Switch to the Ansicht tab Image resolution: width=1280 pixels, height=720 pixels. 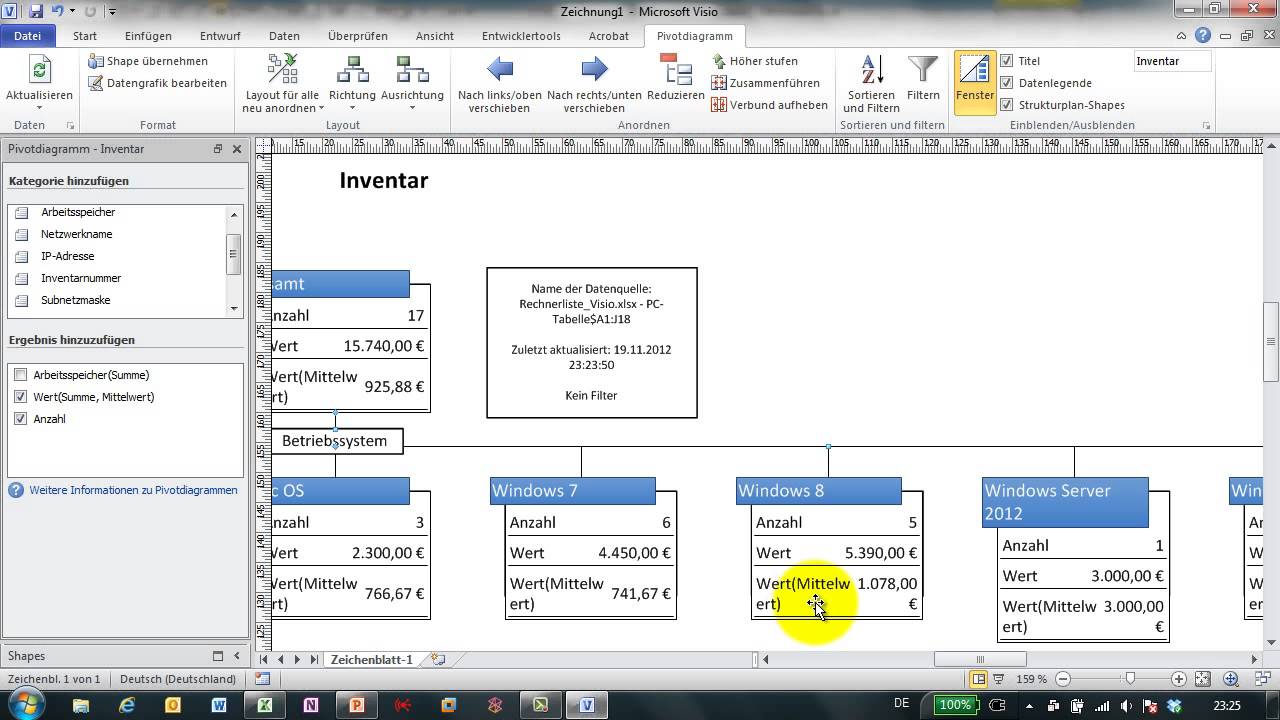pos(435,36)
